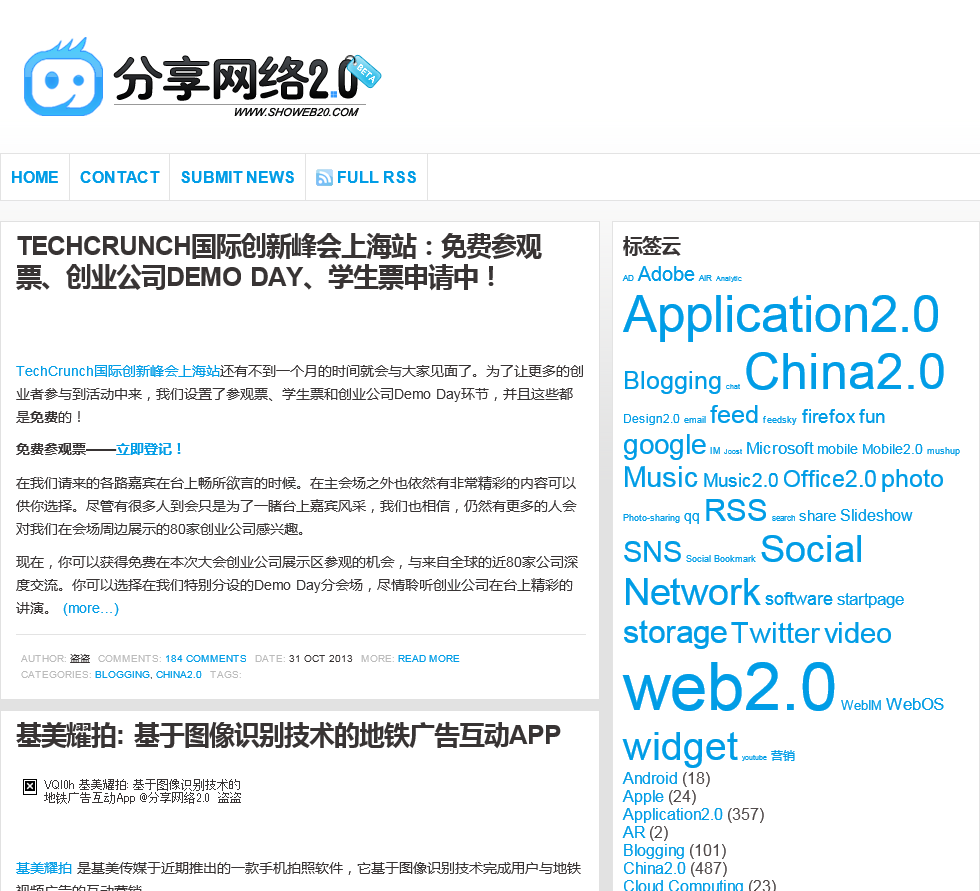
Task: Click the 立即登记 registration link
Action: point(149,449)
